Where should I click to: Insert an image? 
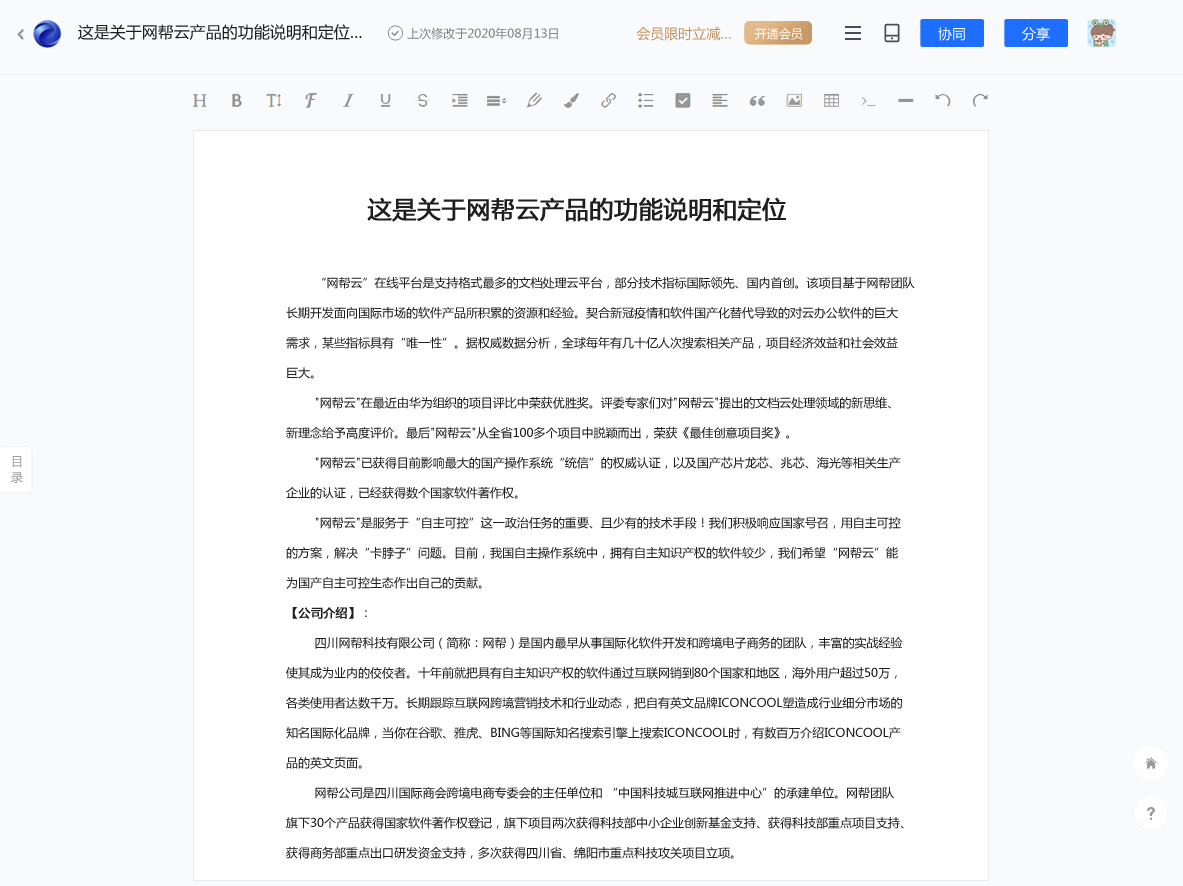(x=794, y=100)
